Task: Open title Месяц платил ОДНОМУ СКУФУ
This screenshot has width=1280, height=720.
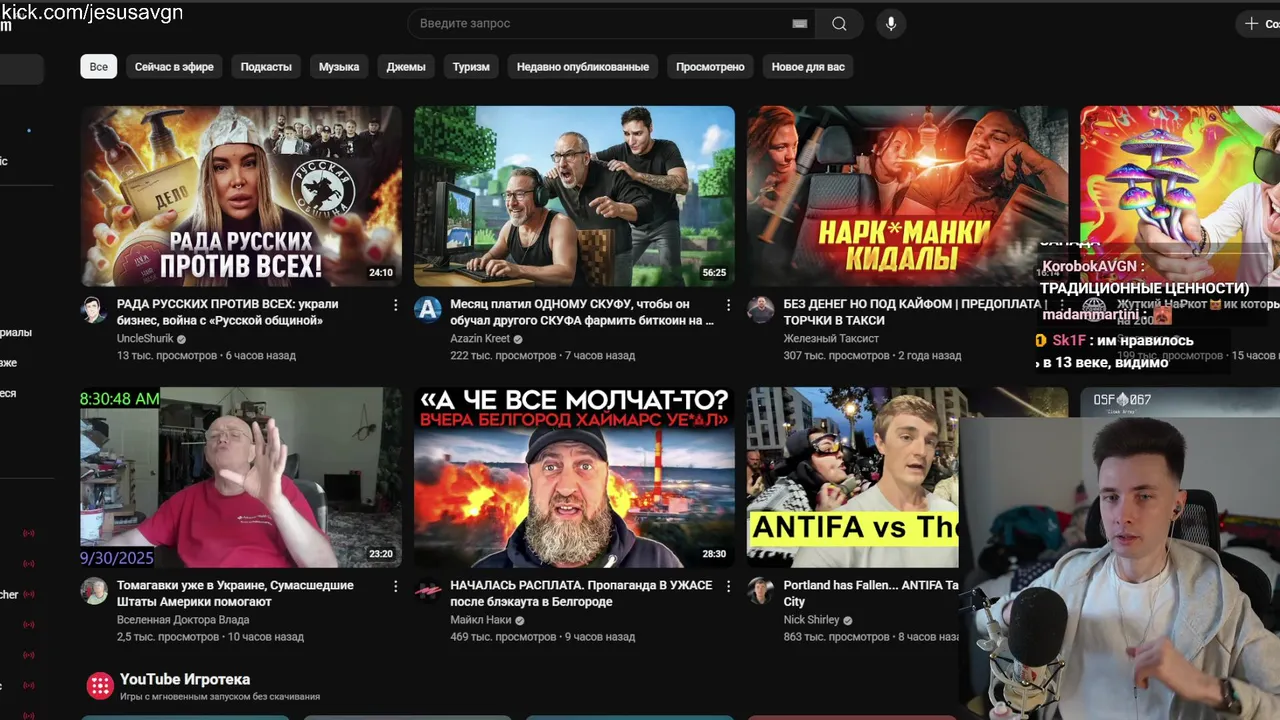Action: click(x=582, y=312)
